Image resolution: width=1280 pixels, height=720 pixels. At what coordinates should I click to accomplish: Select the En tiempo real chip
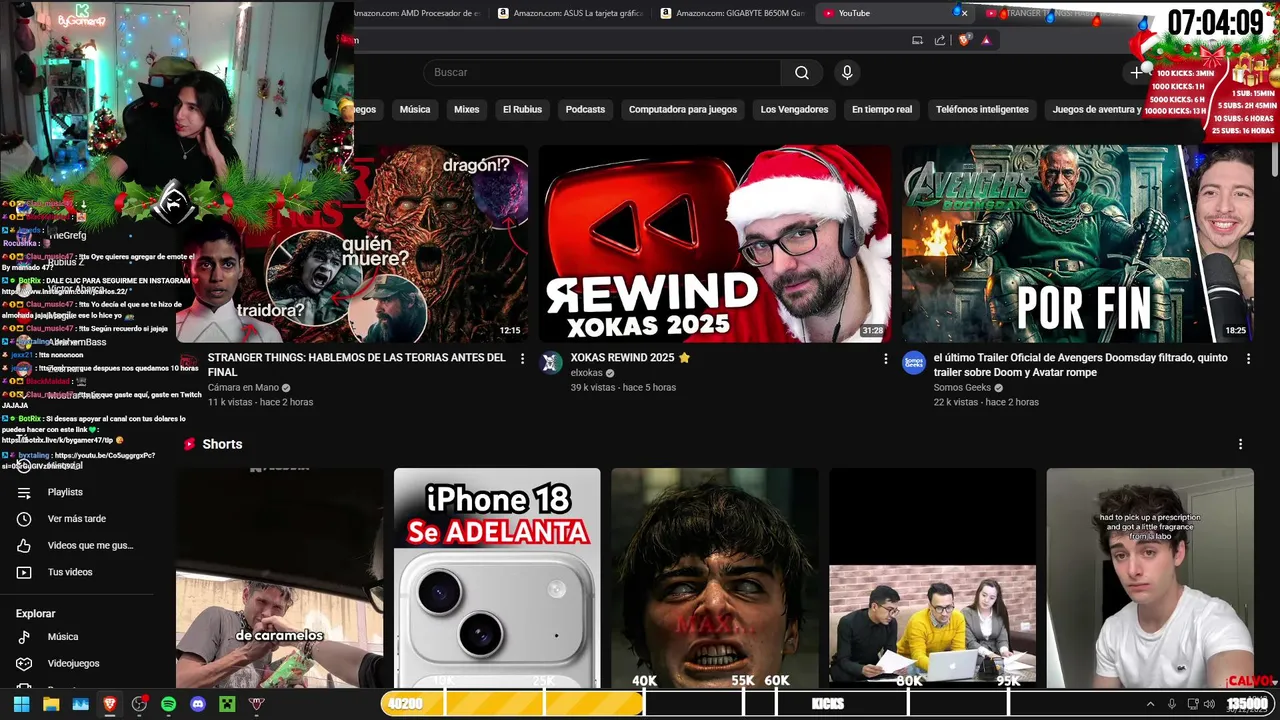click(882, 109)
